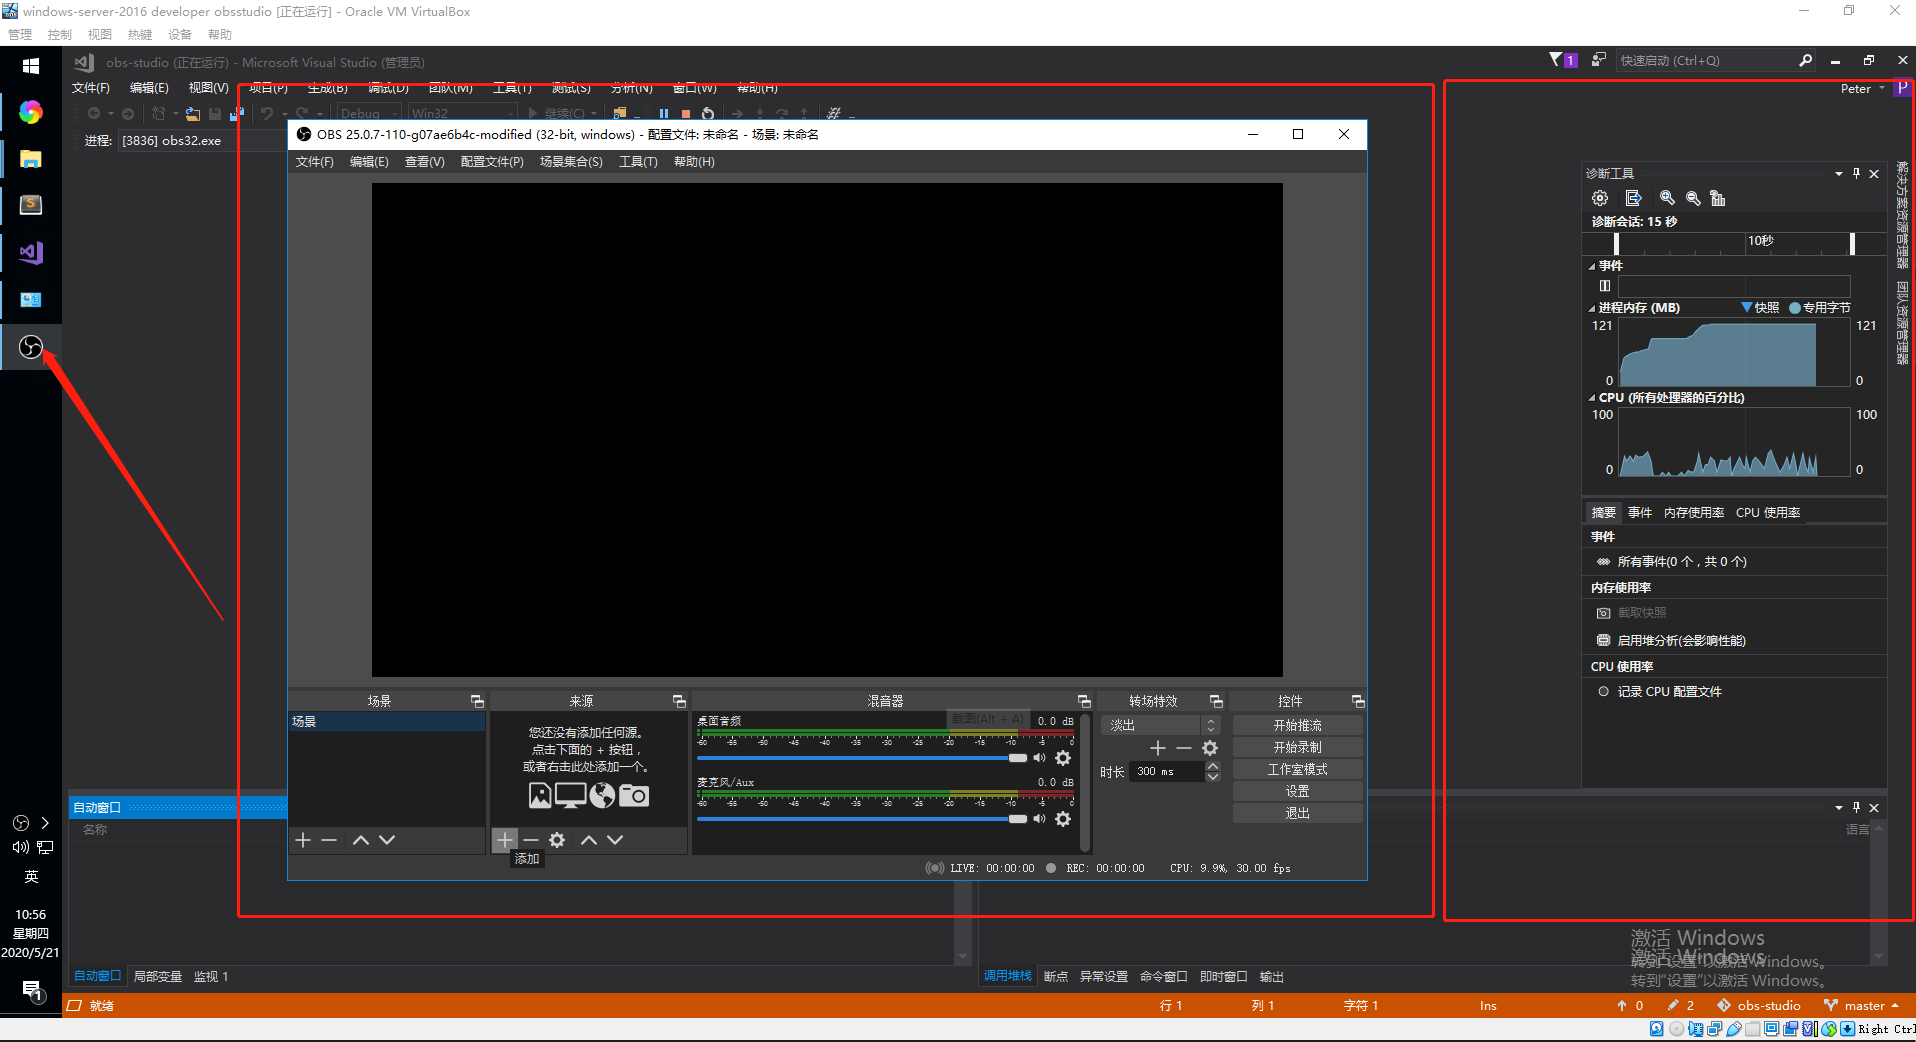This screenshot has height=1042, width=1916.
Task: Undock the Sources panel
Action: (679, 701)
